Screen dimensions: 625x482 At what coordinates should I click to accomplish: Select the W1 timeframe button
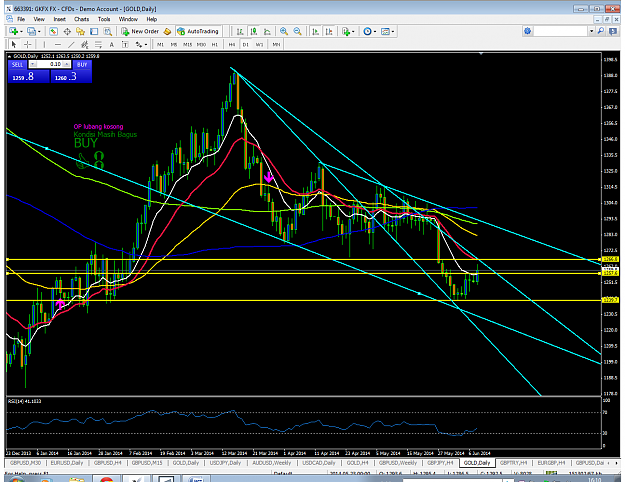pos(259,45)
